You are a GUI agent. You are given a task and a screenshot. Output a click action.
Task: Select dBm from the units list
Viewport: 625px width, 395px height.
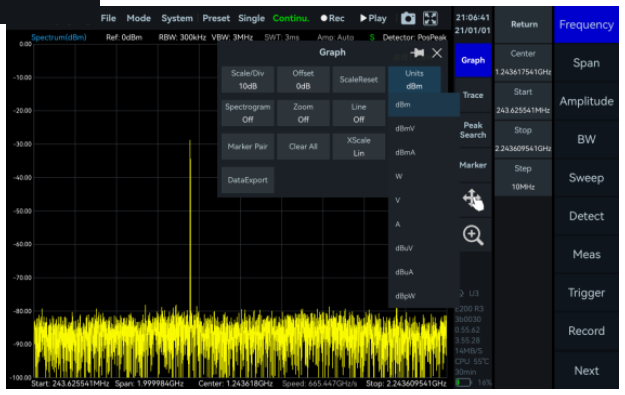(x=424, y=105)
